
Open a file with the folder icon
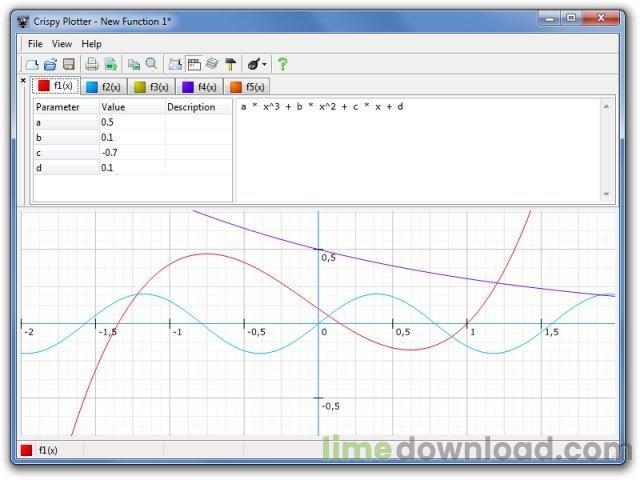(x=50, y=64)
